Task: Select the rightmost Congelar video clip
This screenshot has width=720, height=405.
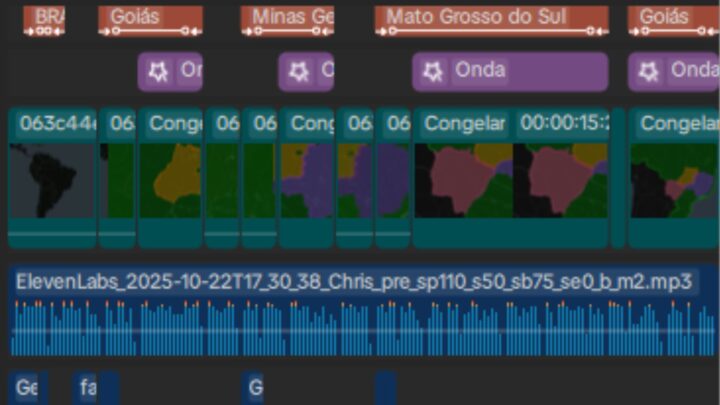Action: coord(674,178)
